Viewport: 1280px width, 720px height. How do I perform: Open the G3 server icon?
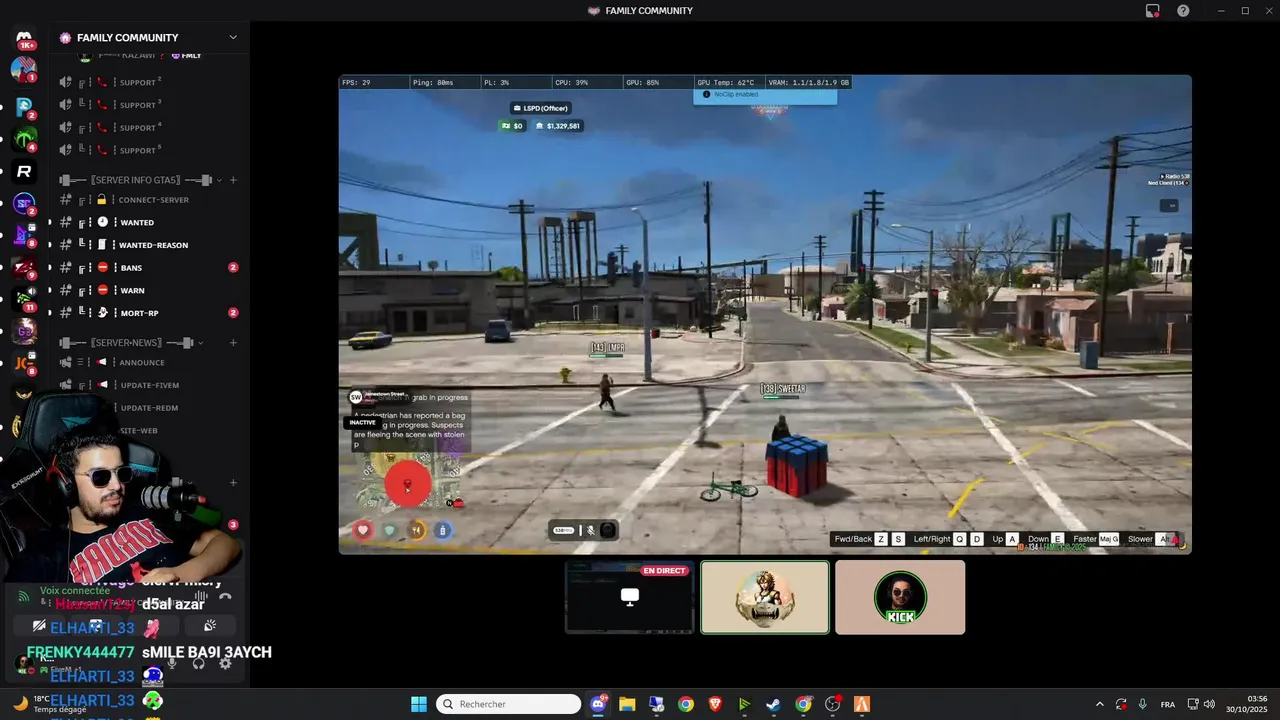[x=24, y=333]
